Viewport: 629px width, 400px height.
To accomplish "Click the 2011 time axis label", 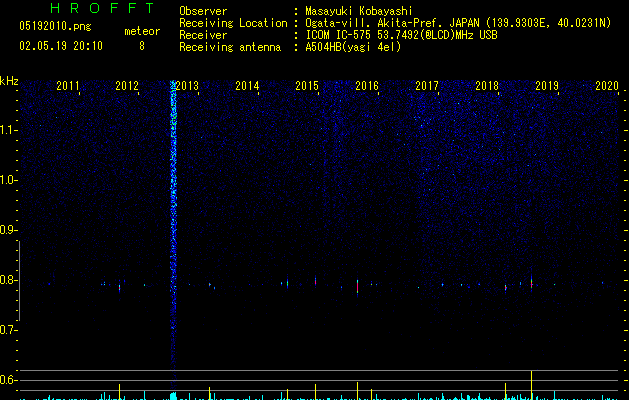I will (67, 86).
